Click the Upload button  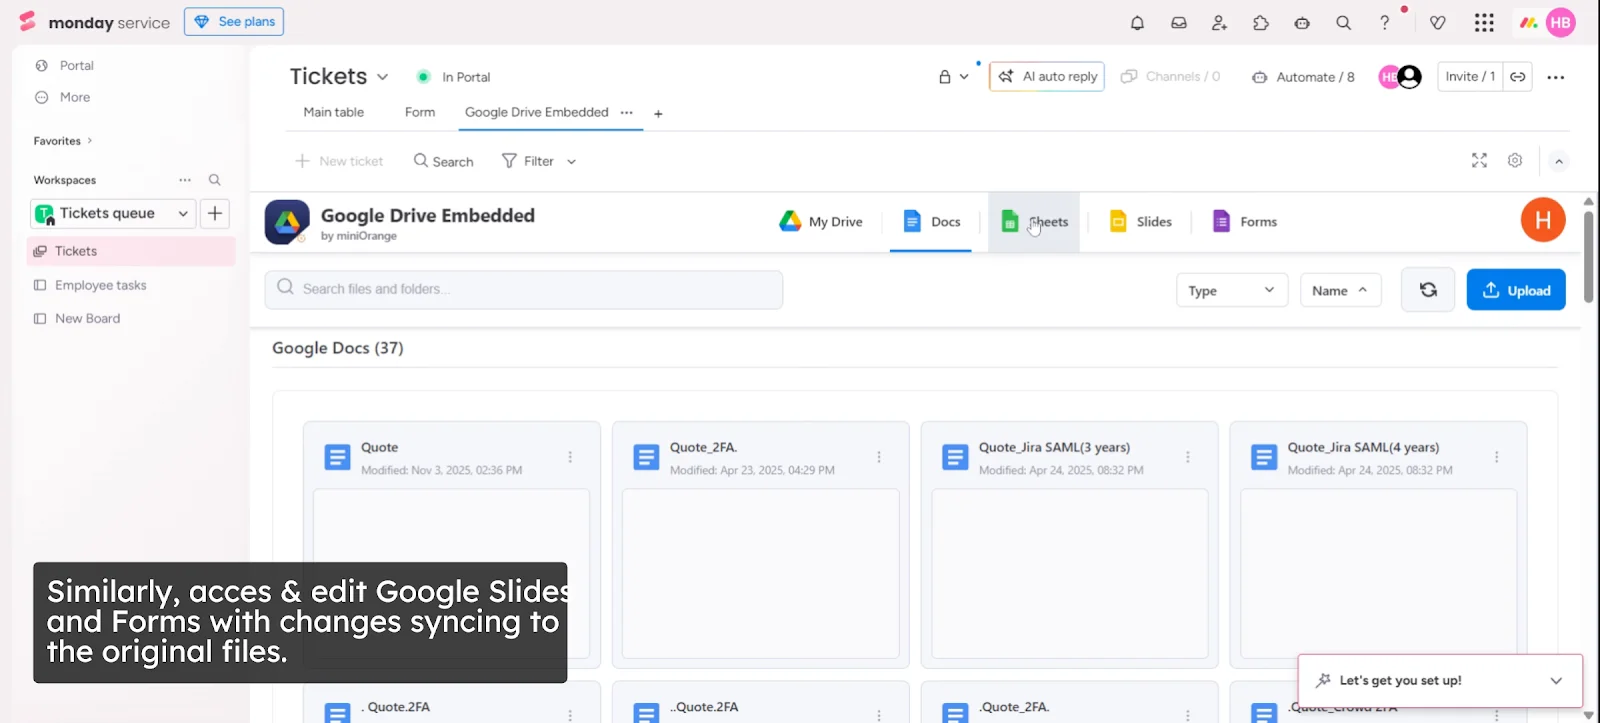(1516, 290)
